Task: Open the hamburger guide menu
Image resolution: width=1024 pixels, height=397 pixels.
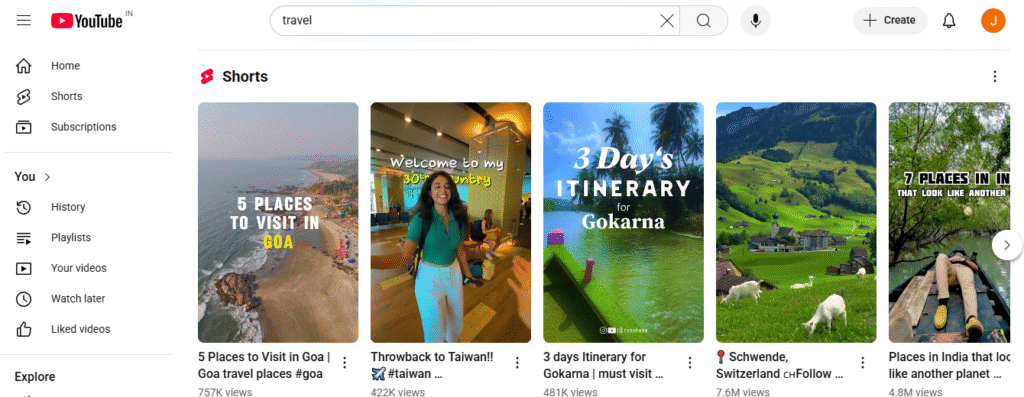Action: [24, 20]
